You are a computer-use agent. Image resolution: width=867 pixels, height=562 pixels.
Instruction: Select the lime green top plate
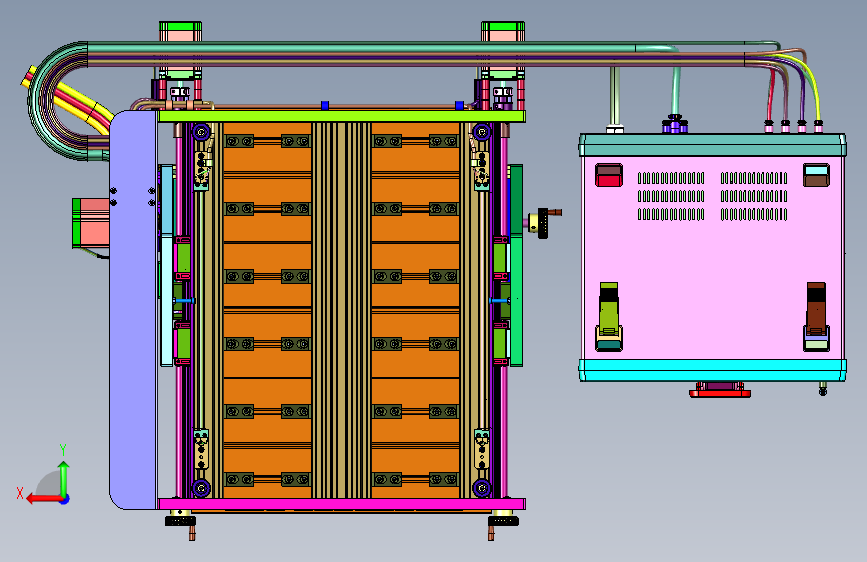tap(342, 116)
